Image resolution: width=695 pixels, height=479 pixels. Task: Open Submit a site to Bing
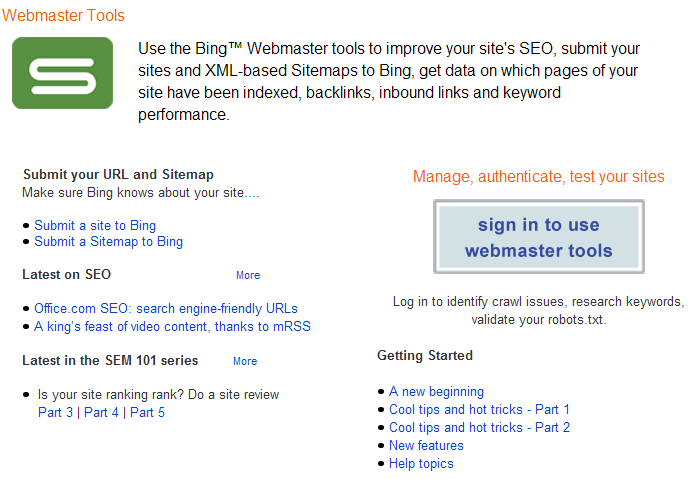pos(95,226)
